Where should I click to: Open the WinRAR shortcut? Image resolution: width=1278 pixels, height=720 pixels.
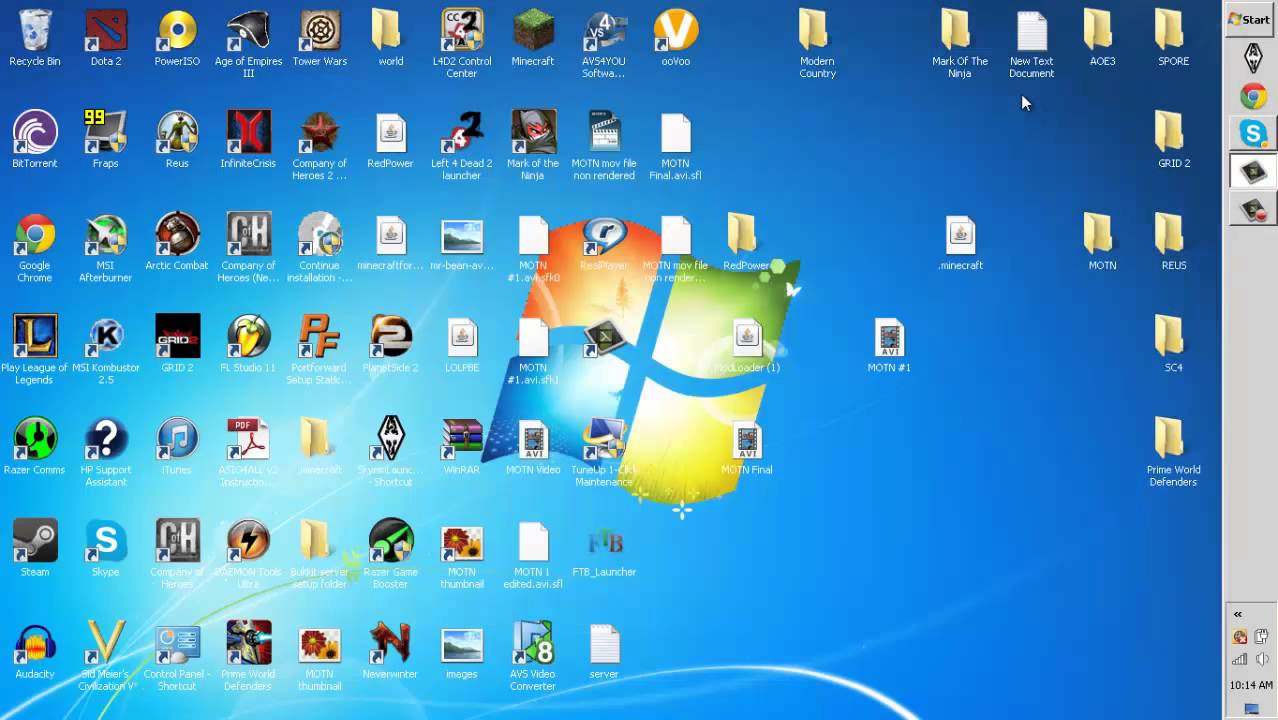[462, 440]
